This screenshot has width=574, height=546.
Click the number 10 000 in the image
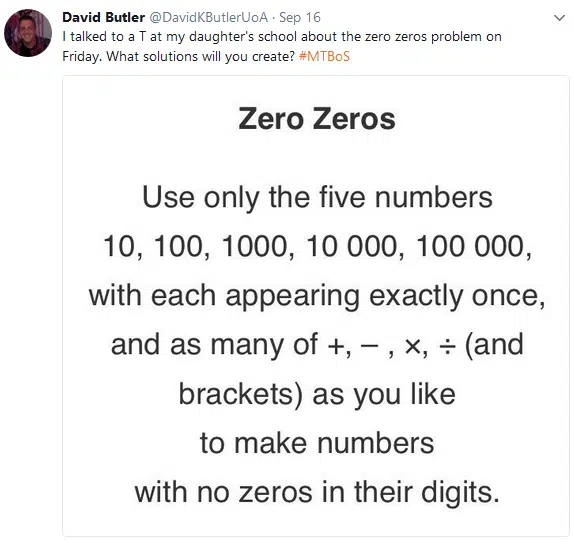(x=351, y=246)
